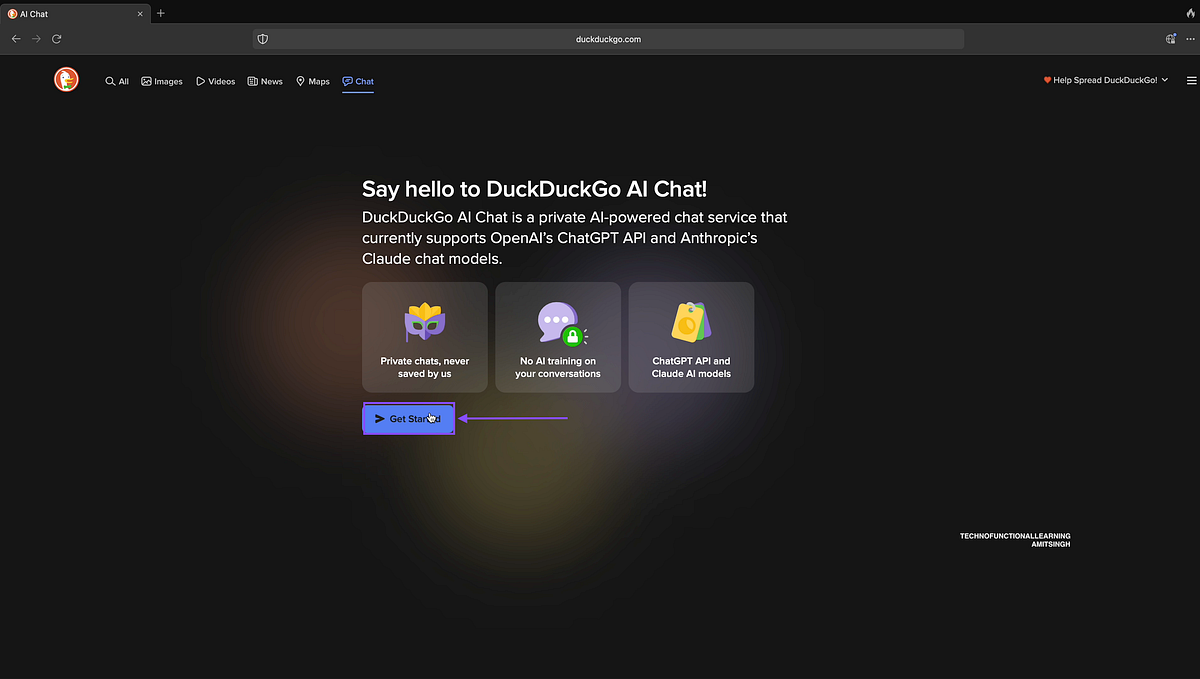The width and height of the screenshot is (1200, 679).
Task: Expand the Help Spread DuckDuckGo dropdown
Action: 1105,79
